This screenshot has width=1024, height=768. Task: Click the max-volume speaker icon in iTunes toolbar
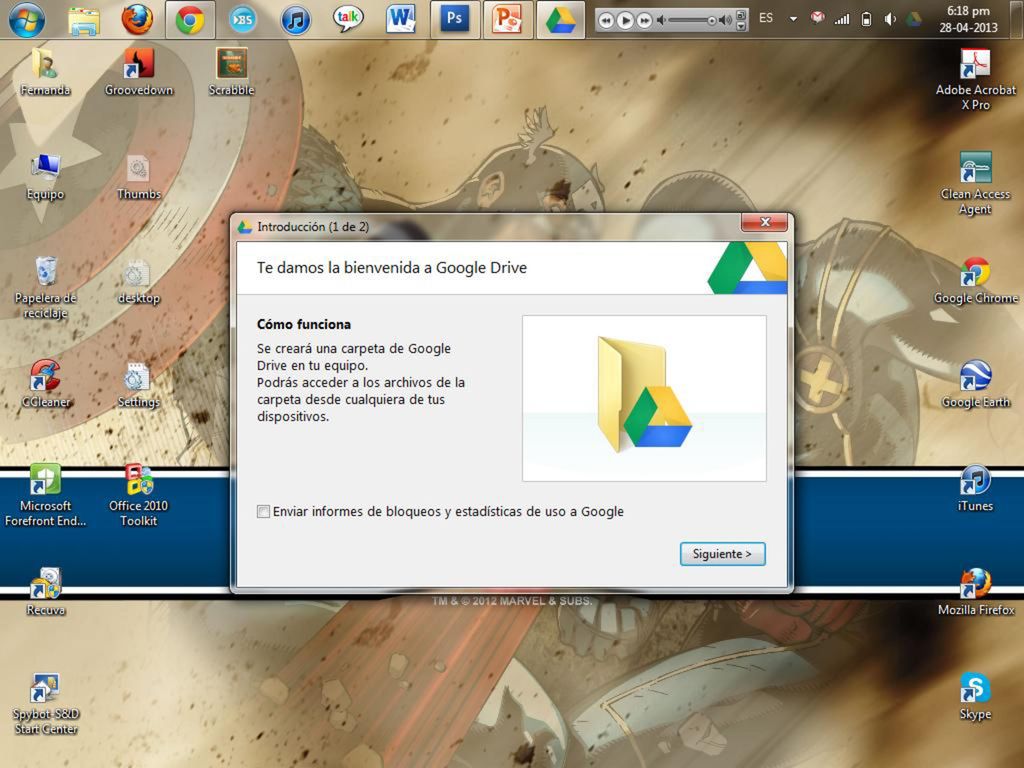(725, 21)
